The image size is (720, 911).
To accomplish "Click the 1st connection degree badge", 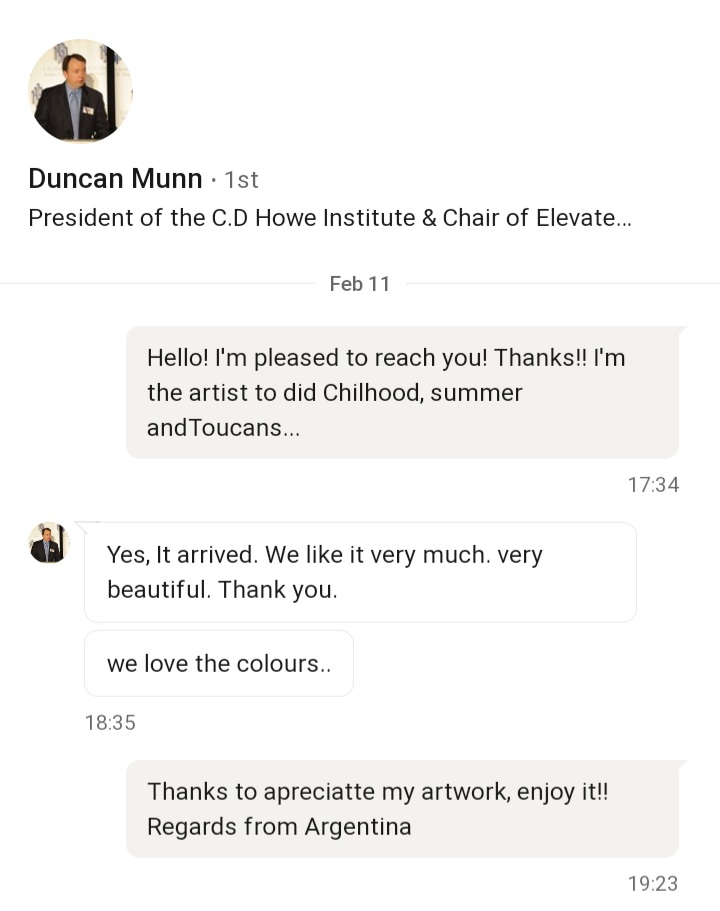I will (x=241, y=180).
